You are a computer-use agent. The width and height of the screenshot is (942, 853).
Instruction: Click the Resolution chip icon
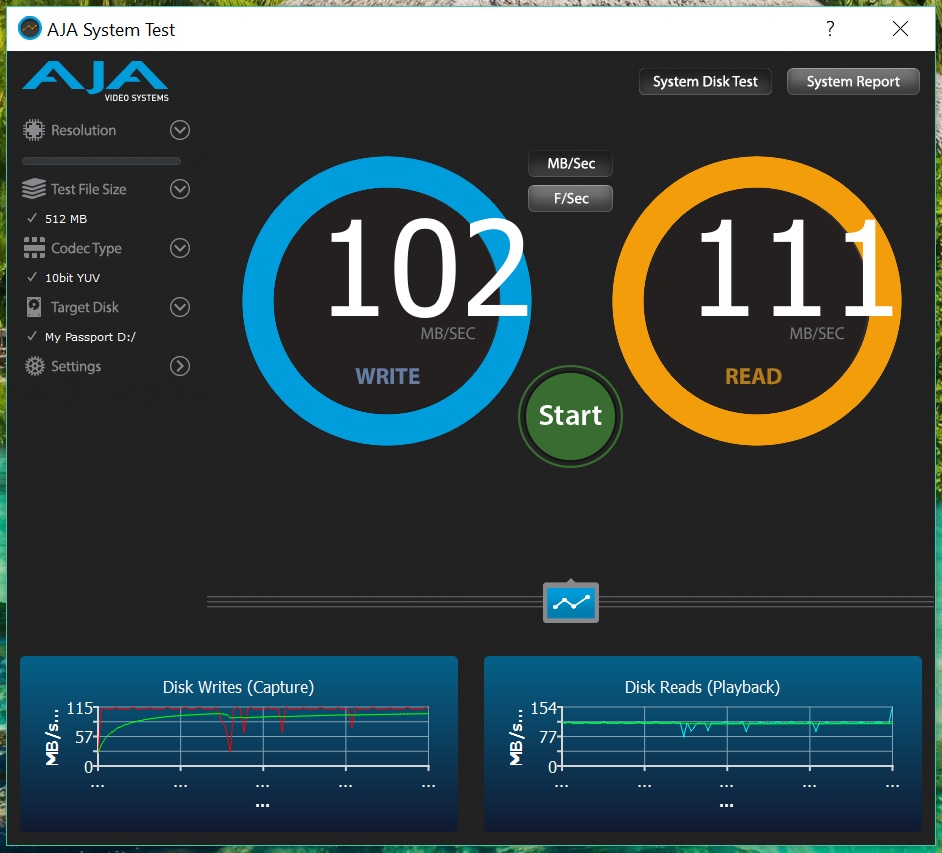(34, 130)
